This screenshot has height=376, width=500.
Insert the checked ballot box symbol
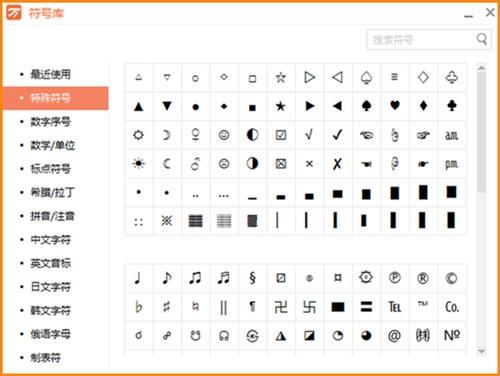click(x=281, y=135)
